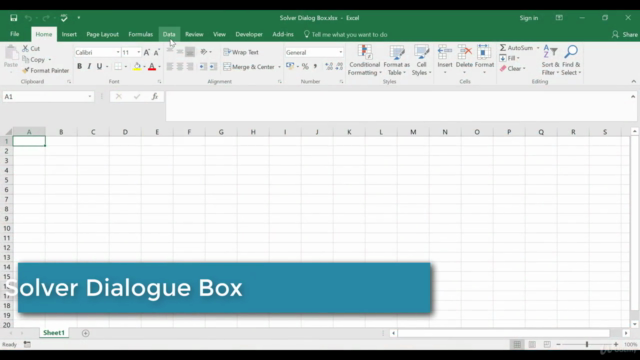Click the Fill button in Editing group
Screen dimensions: 640x360
pyautogui.click(x=507, y=58)
